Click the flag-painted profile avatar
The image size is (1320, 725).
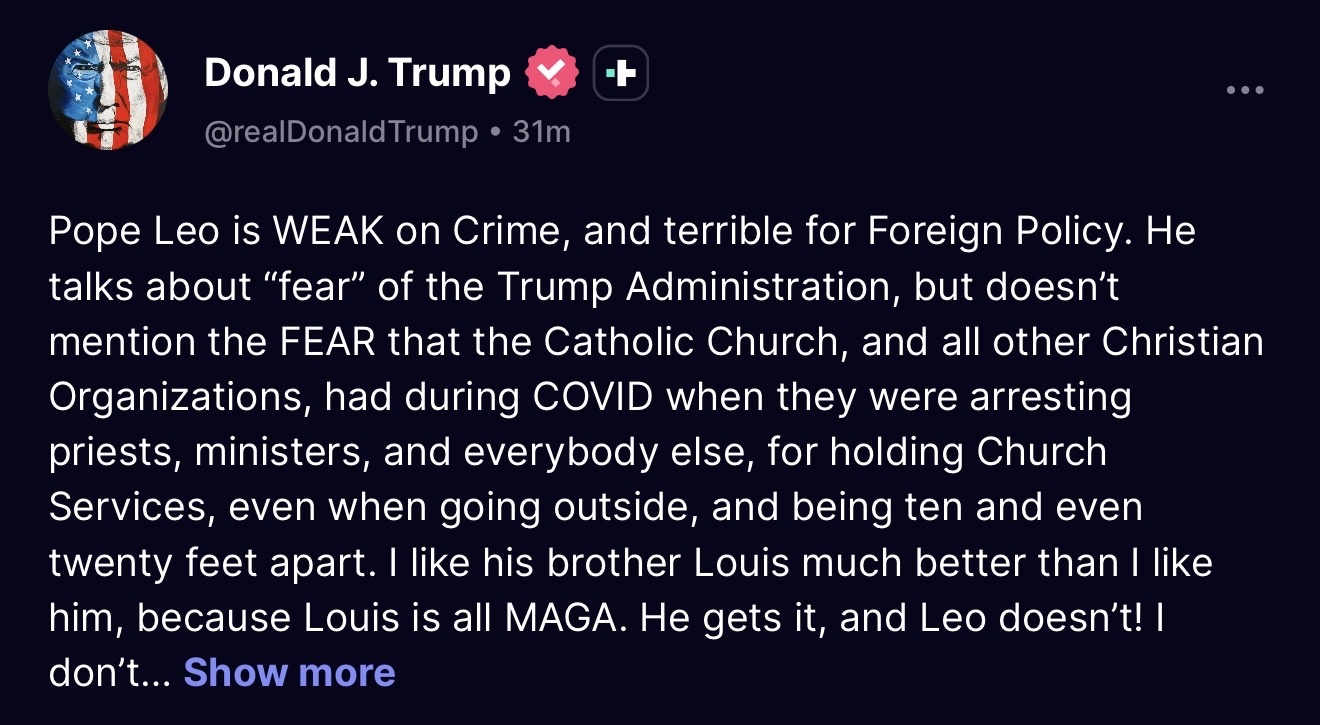[x=108, y=90]
